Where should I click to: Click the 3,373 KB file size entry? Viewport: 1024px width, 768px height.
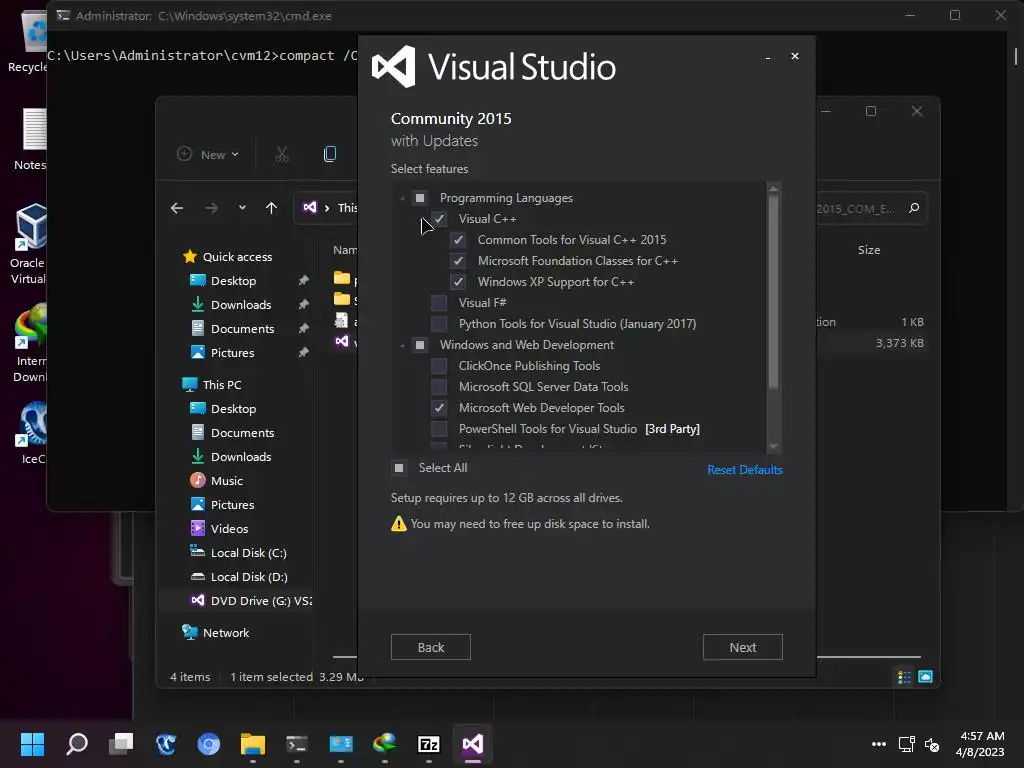point(899,343)
